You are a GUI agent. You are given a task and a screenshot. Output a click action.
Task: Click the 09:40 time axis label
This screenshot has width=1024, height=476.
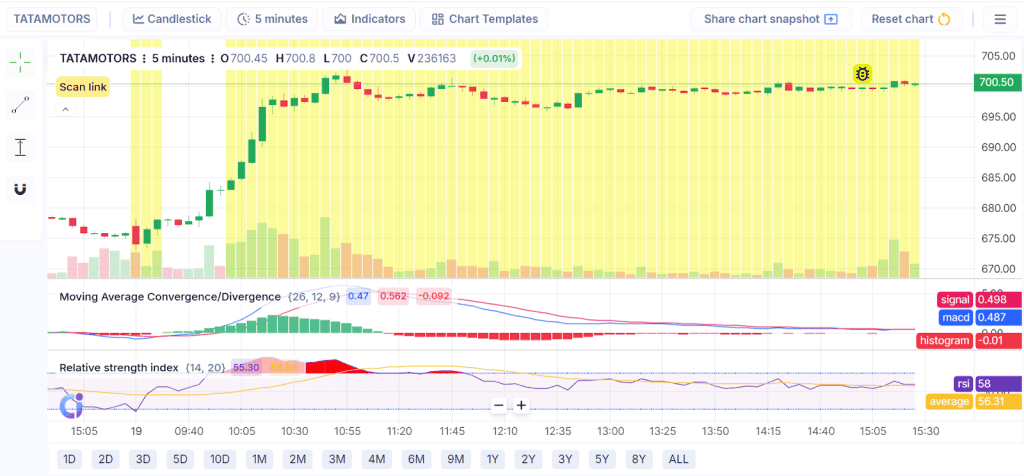coord(190,431)
